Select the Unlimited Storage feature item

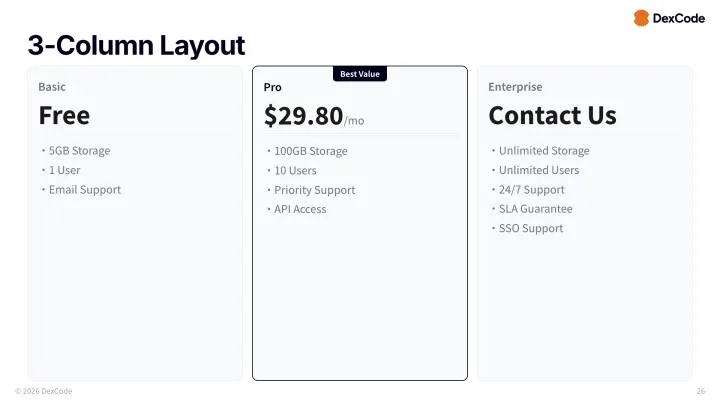(x=543, y=151)
